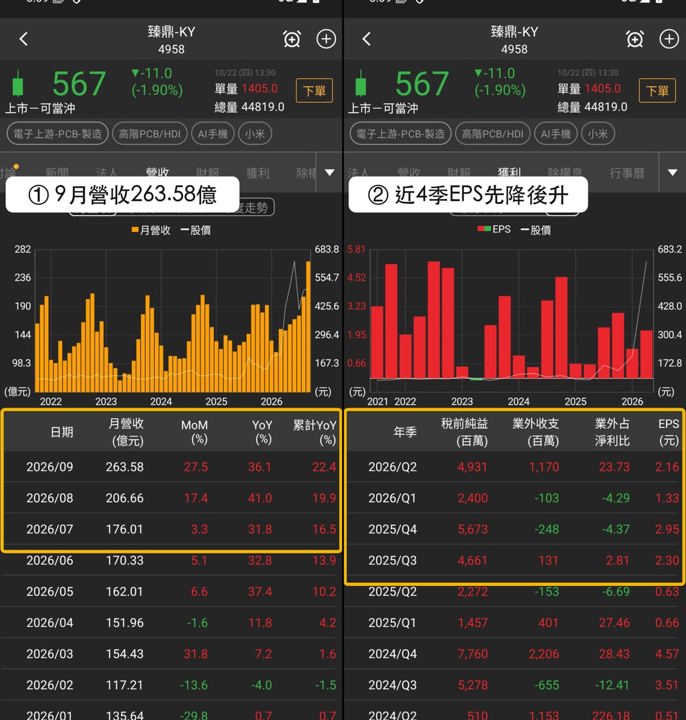Add stock to watchlist in right panel

[x=669, y=39]
